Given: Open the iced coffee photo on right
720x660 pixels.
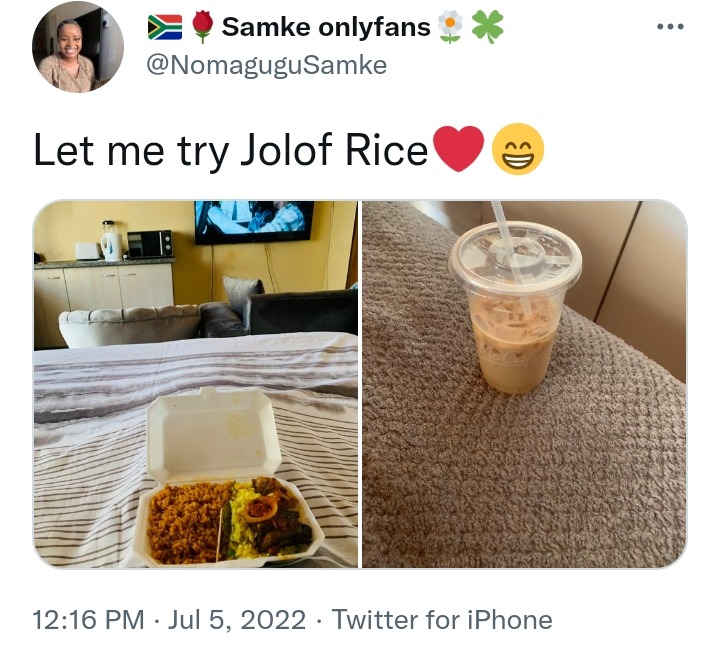Looking at the screenshot, I should [524, 384].
